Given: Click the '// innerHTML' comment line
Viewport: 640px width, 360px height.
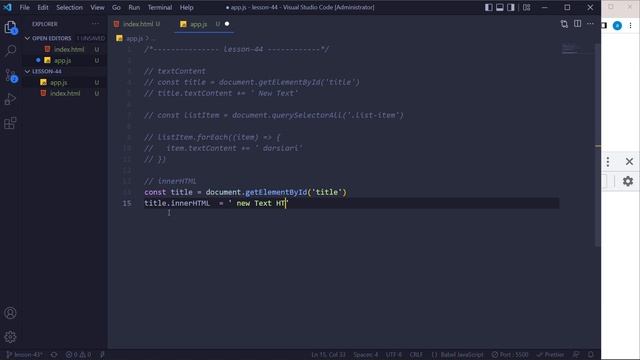Looking at the screenshot, I should 170,181.
